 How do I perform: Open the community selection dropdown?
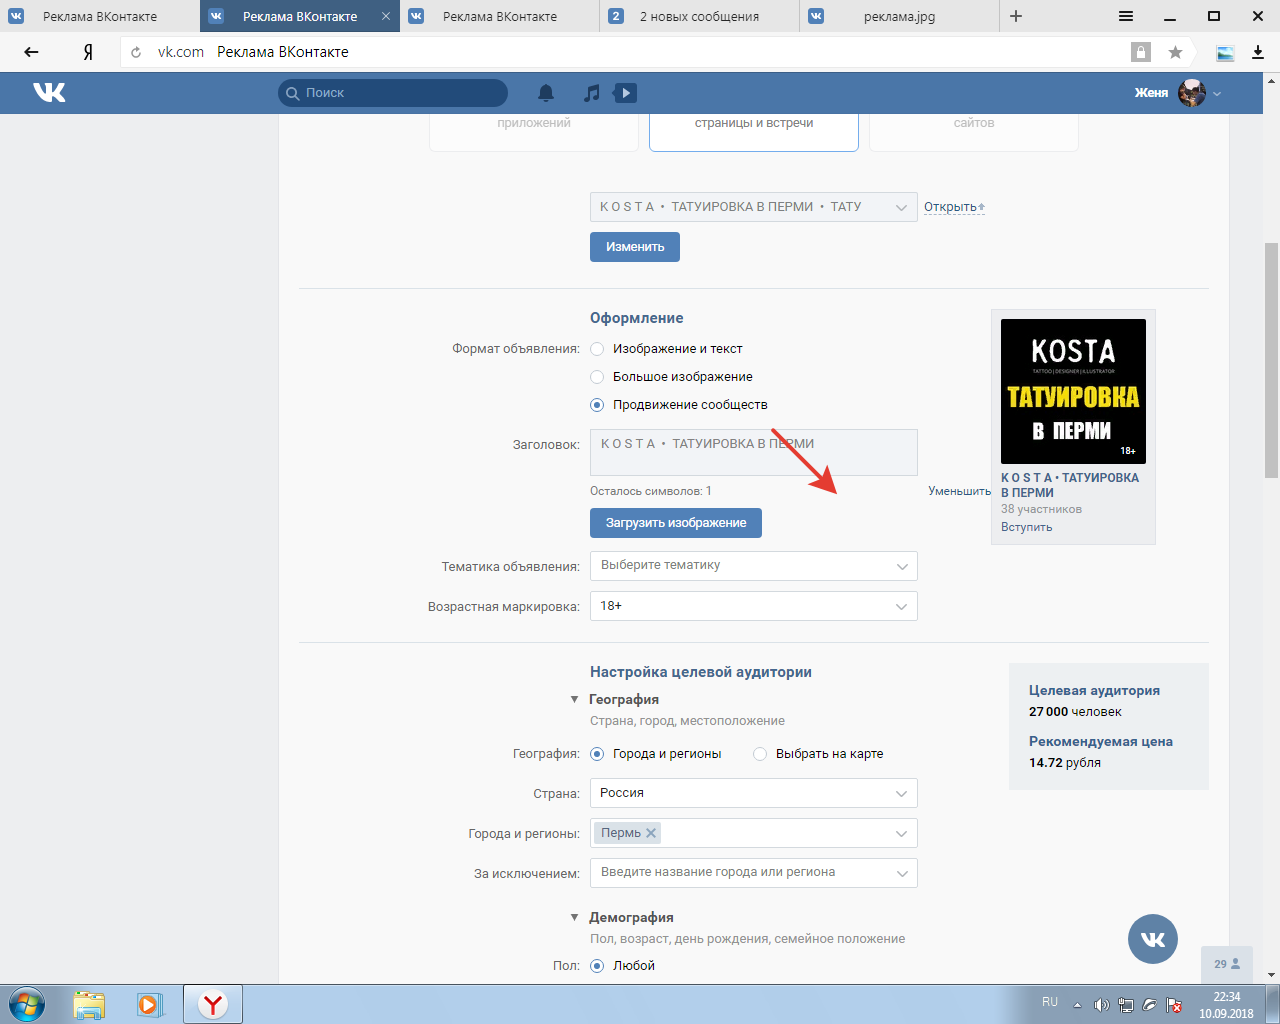point(753,207)
